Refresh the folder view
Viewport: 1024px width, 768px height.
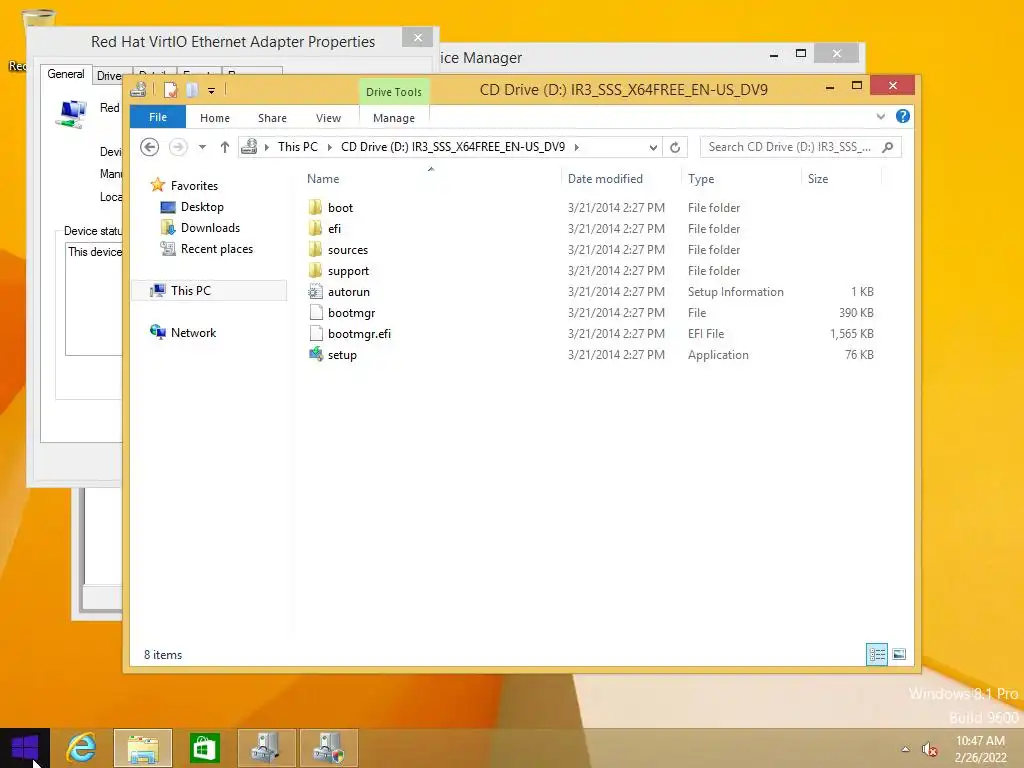click(675, 148)
